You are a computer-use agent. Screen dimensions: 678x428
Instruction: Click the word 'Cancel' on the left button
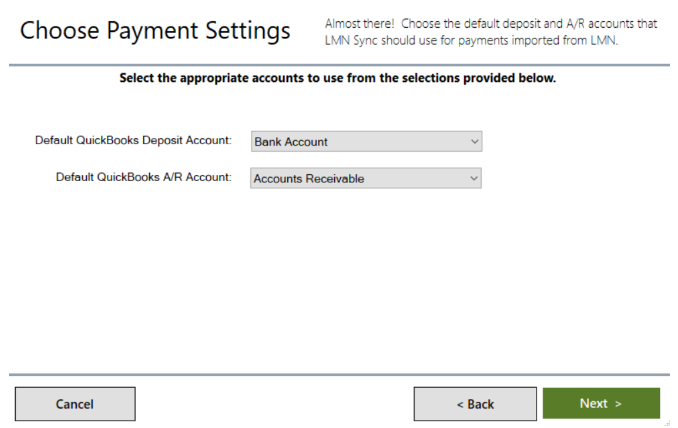pyautogui.click(x=74, y=404)
